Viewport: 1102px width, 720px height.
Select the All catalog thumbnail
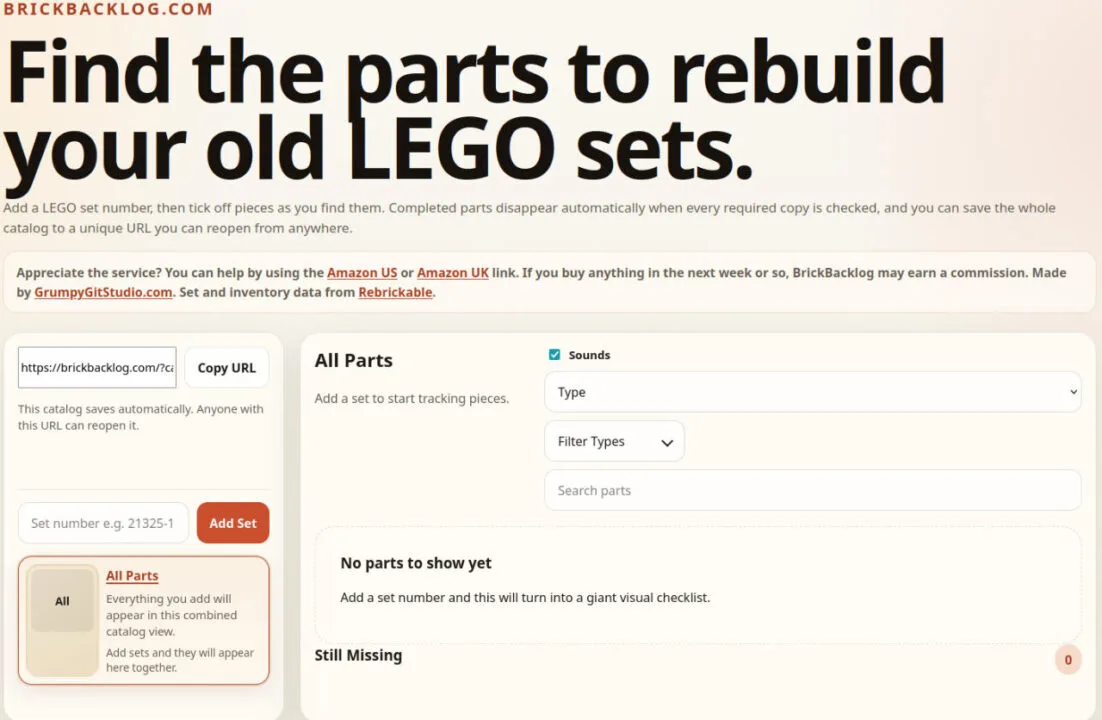tap(62, 602)
